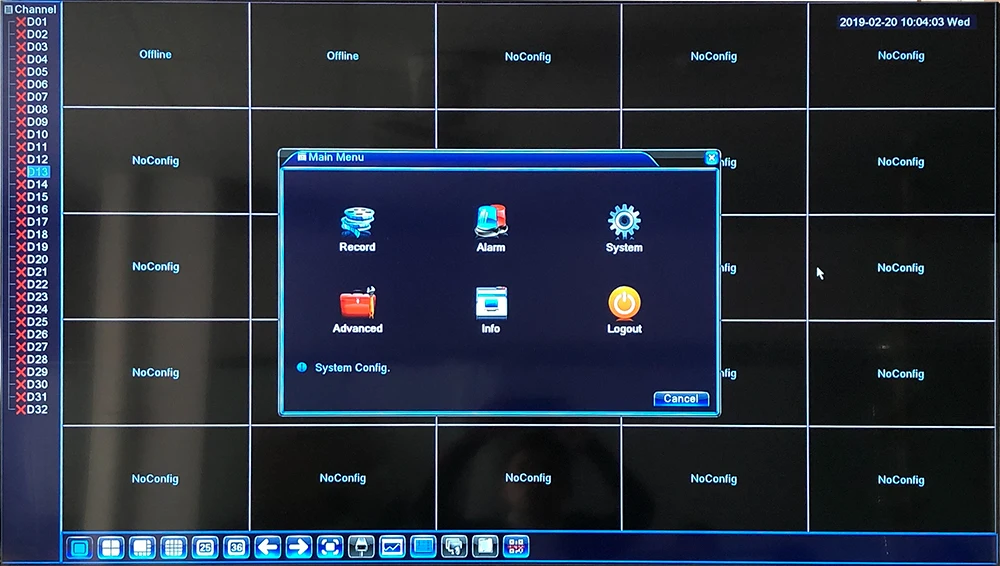The height and width of the screenshot is (566, 1000).
Task: Select channel D31 in list
Action: (37, 397)
